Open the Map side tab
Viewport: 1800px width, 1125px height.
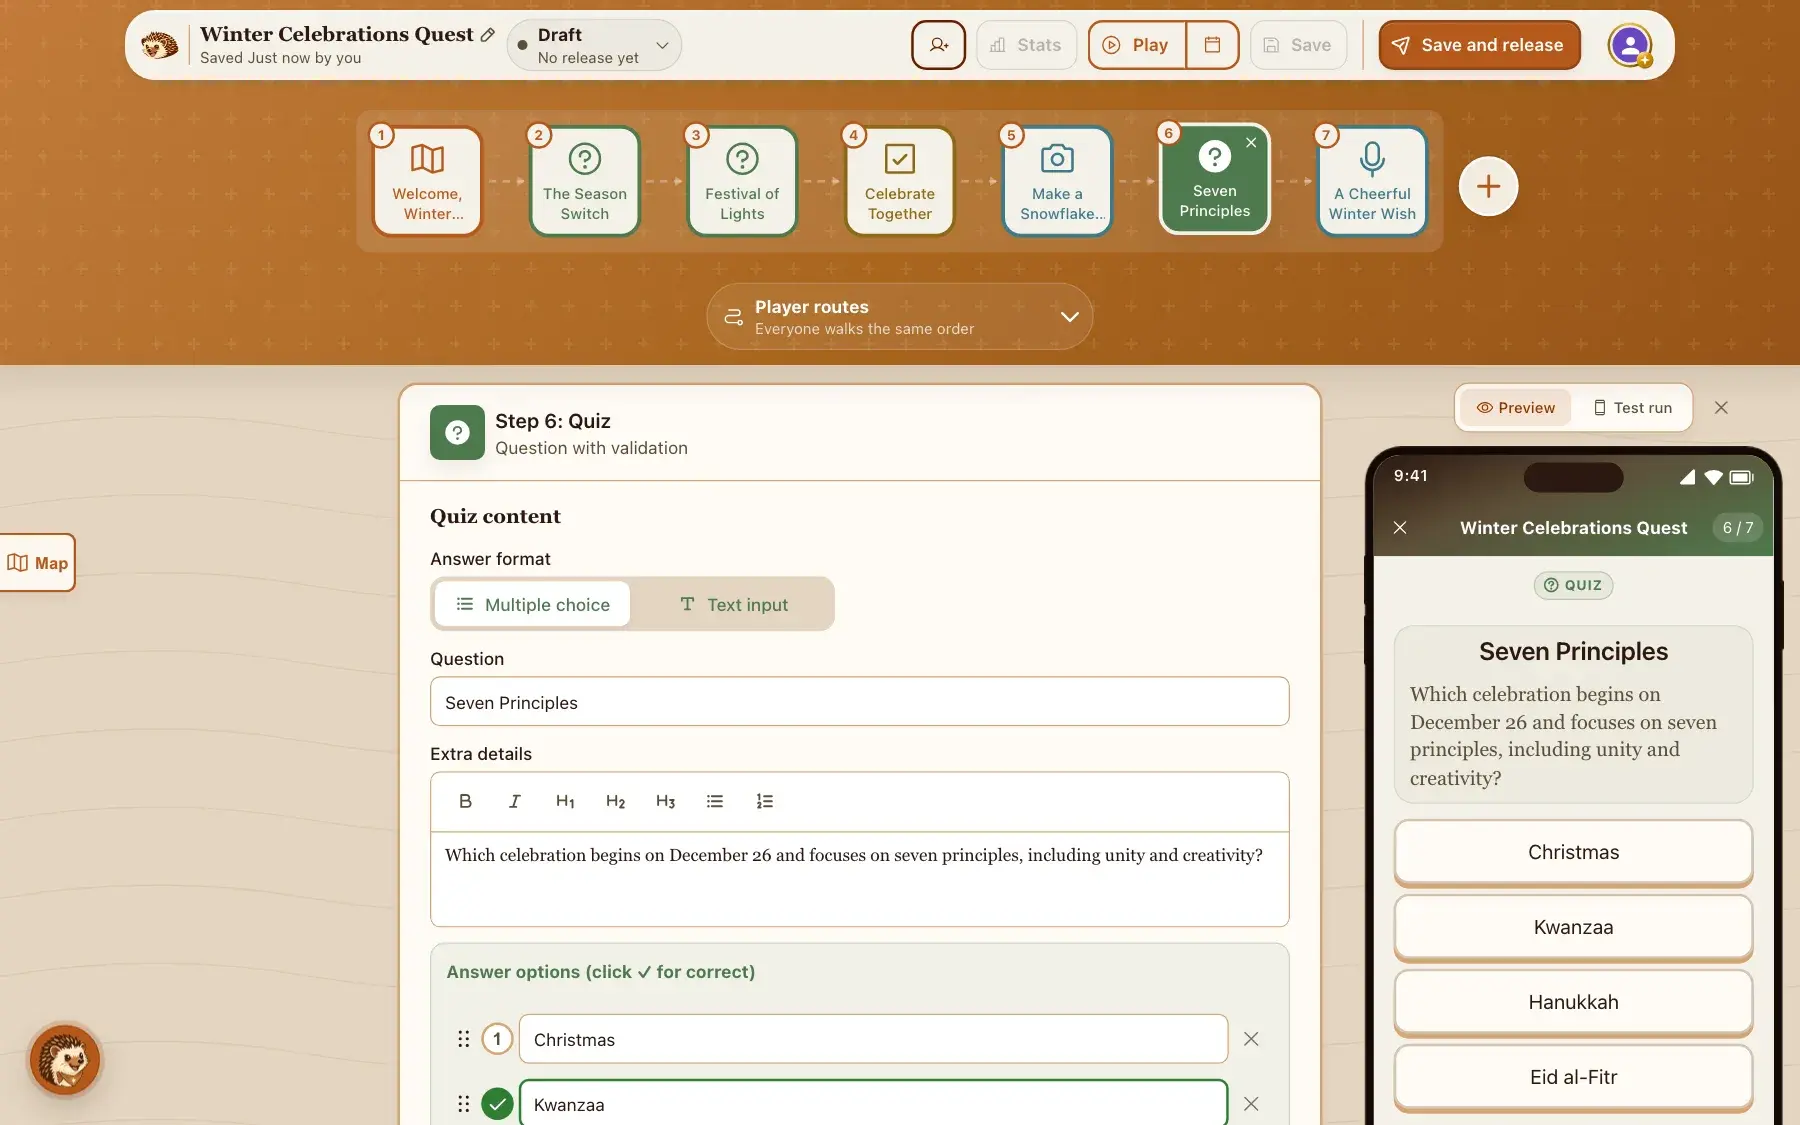click(x=38, y=563)
